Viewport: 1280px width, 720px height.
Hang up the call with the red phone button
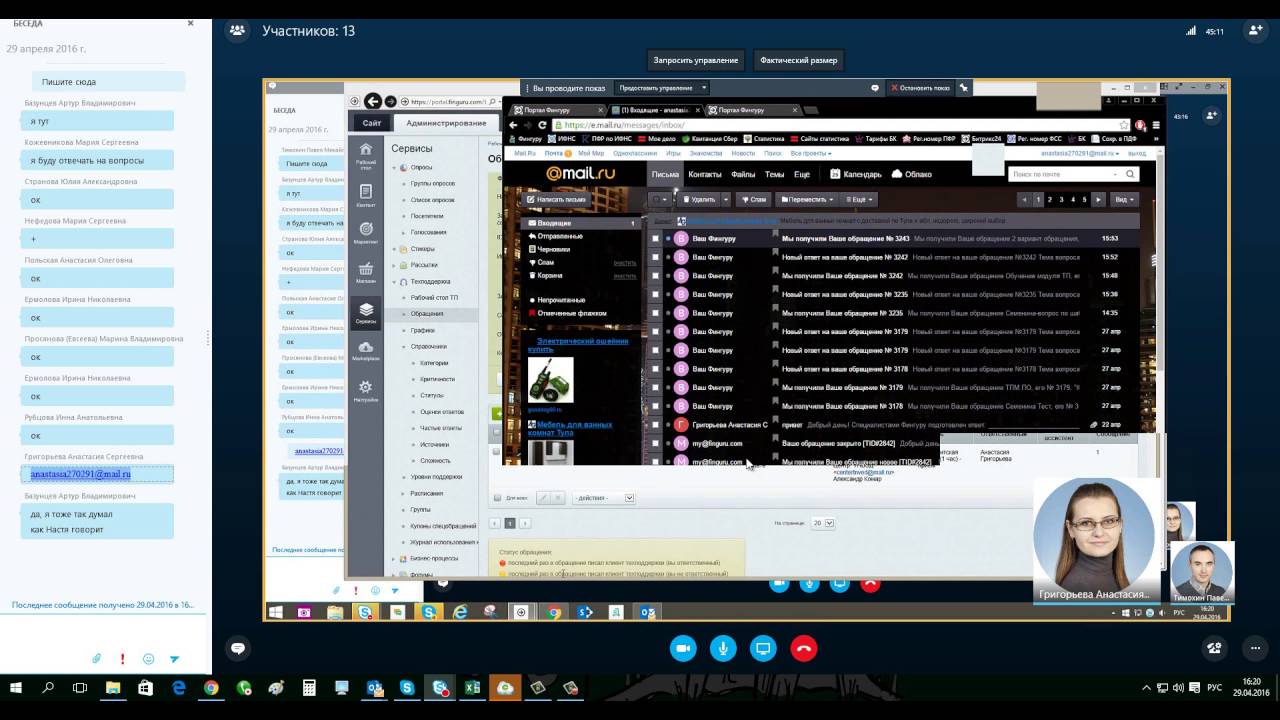point(804,649)
